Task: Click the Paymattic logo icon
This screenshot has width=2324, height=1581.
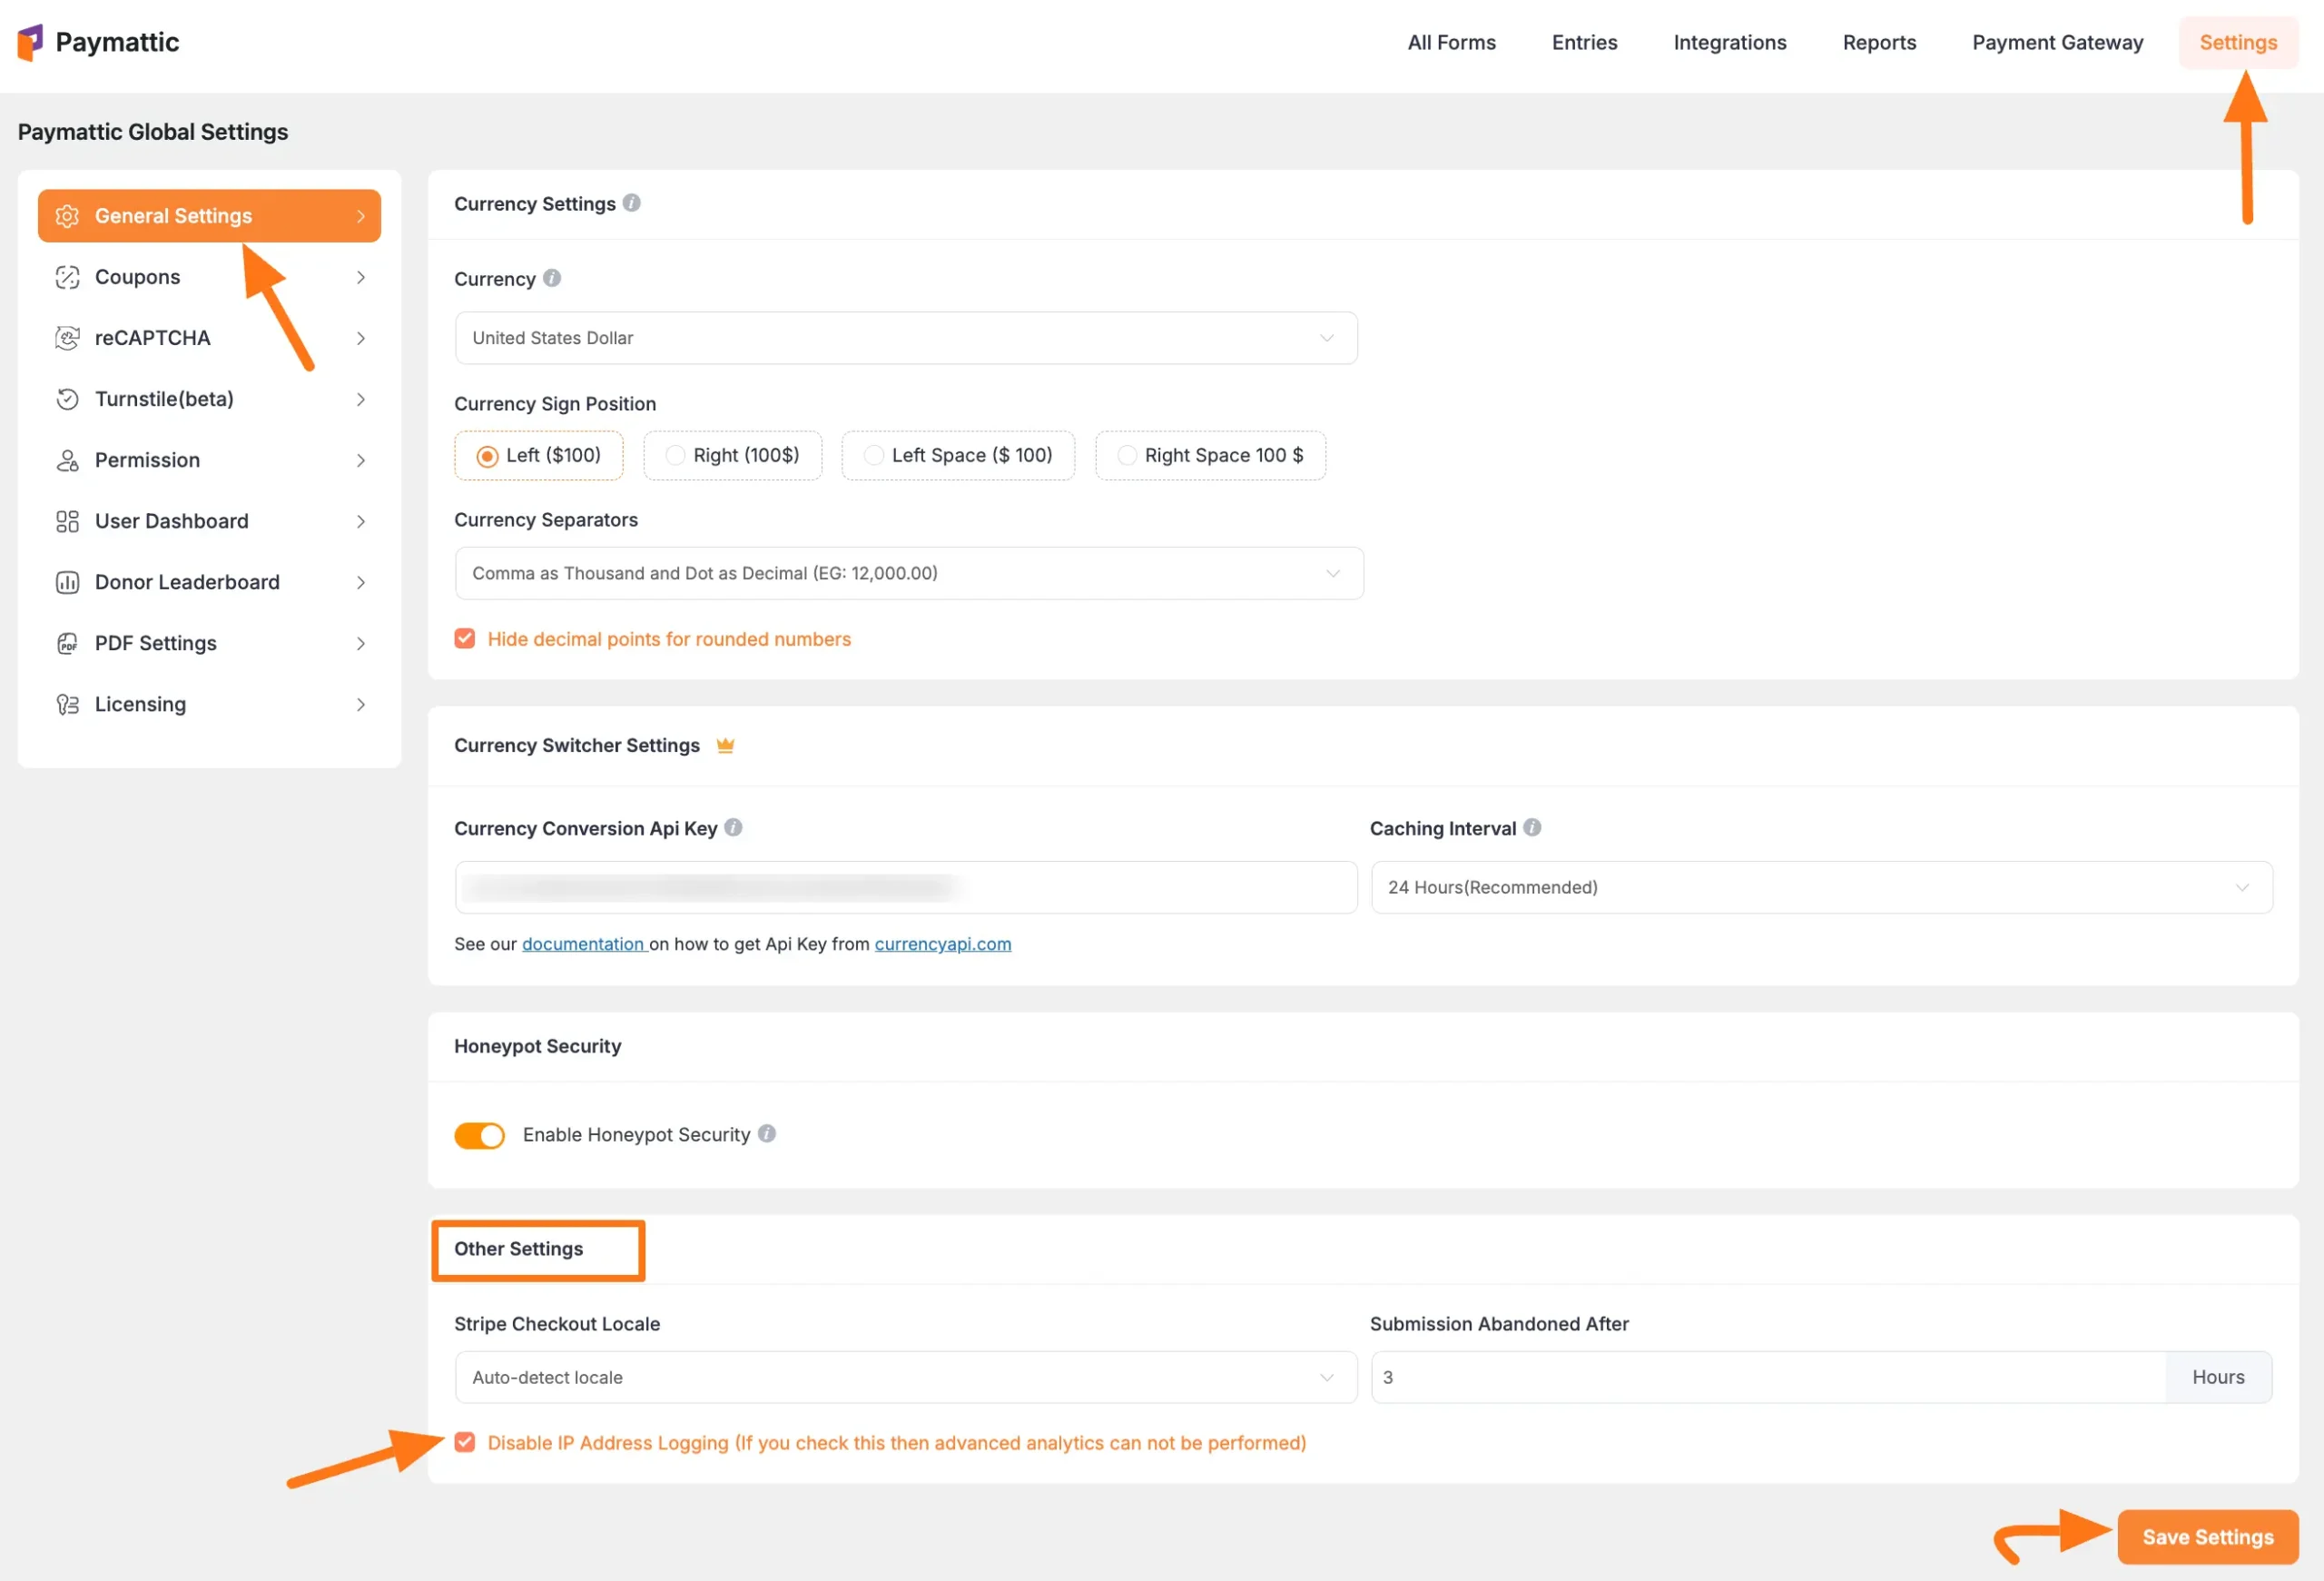Action: click(30, 42)
